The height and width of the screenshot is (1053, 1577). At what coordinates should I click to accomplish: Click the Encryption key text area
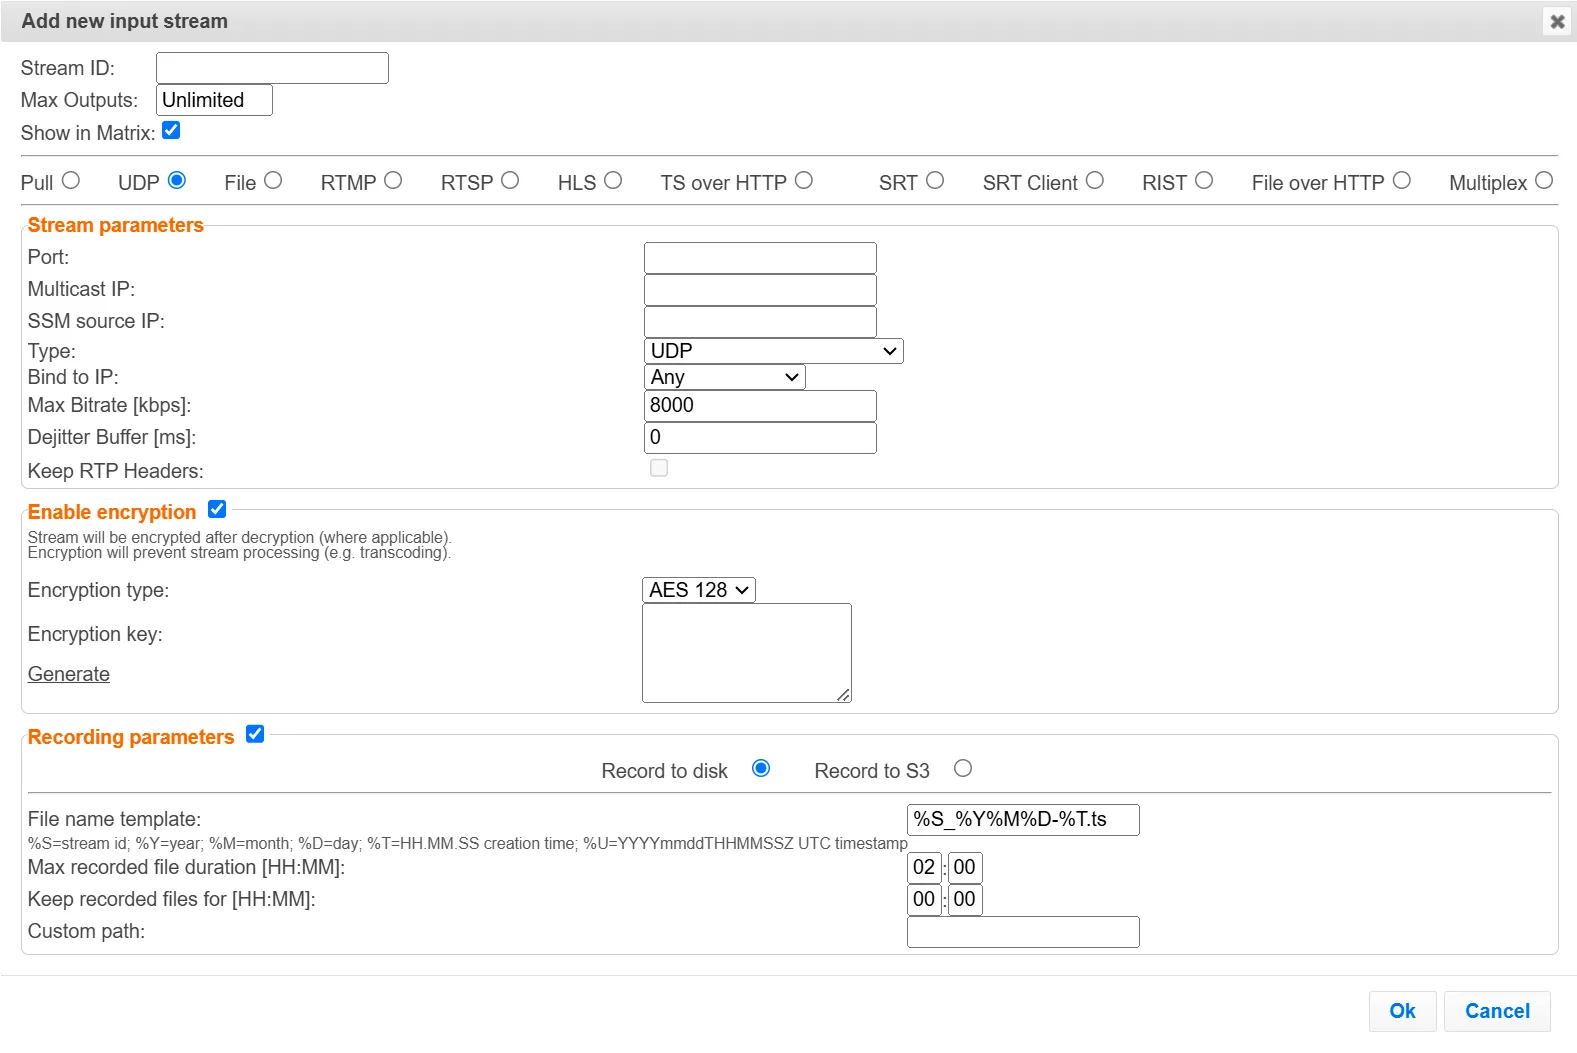click(747, 653)
